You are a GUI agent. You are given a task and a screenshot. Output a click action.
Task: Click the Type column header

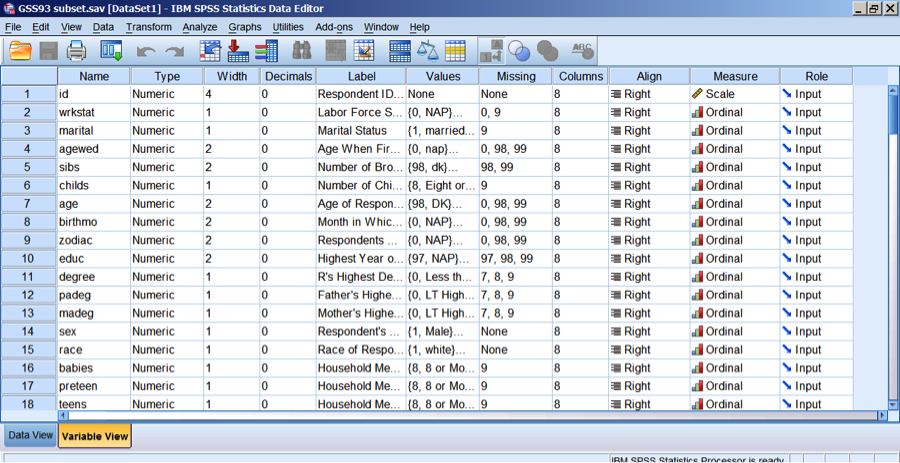(x=167, y=76)
